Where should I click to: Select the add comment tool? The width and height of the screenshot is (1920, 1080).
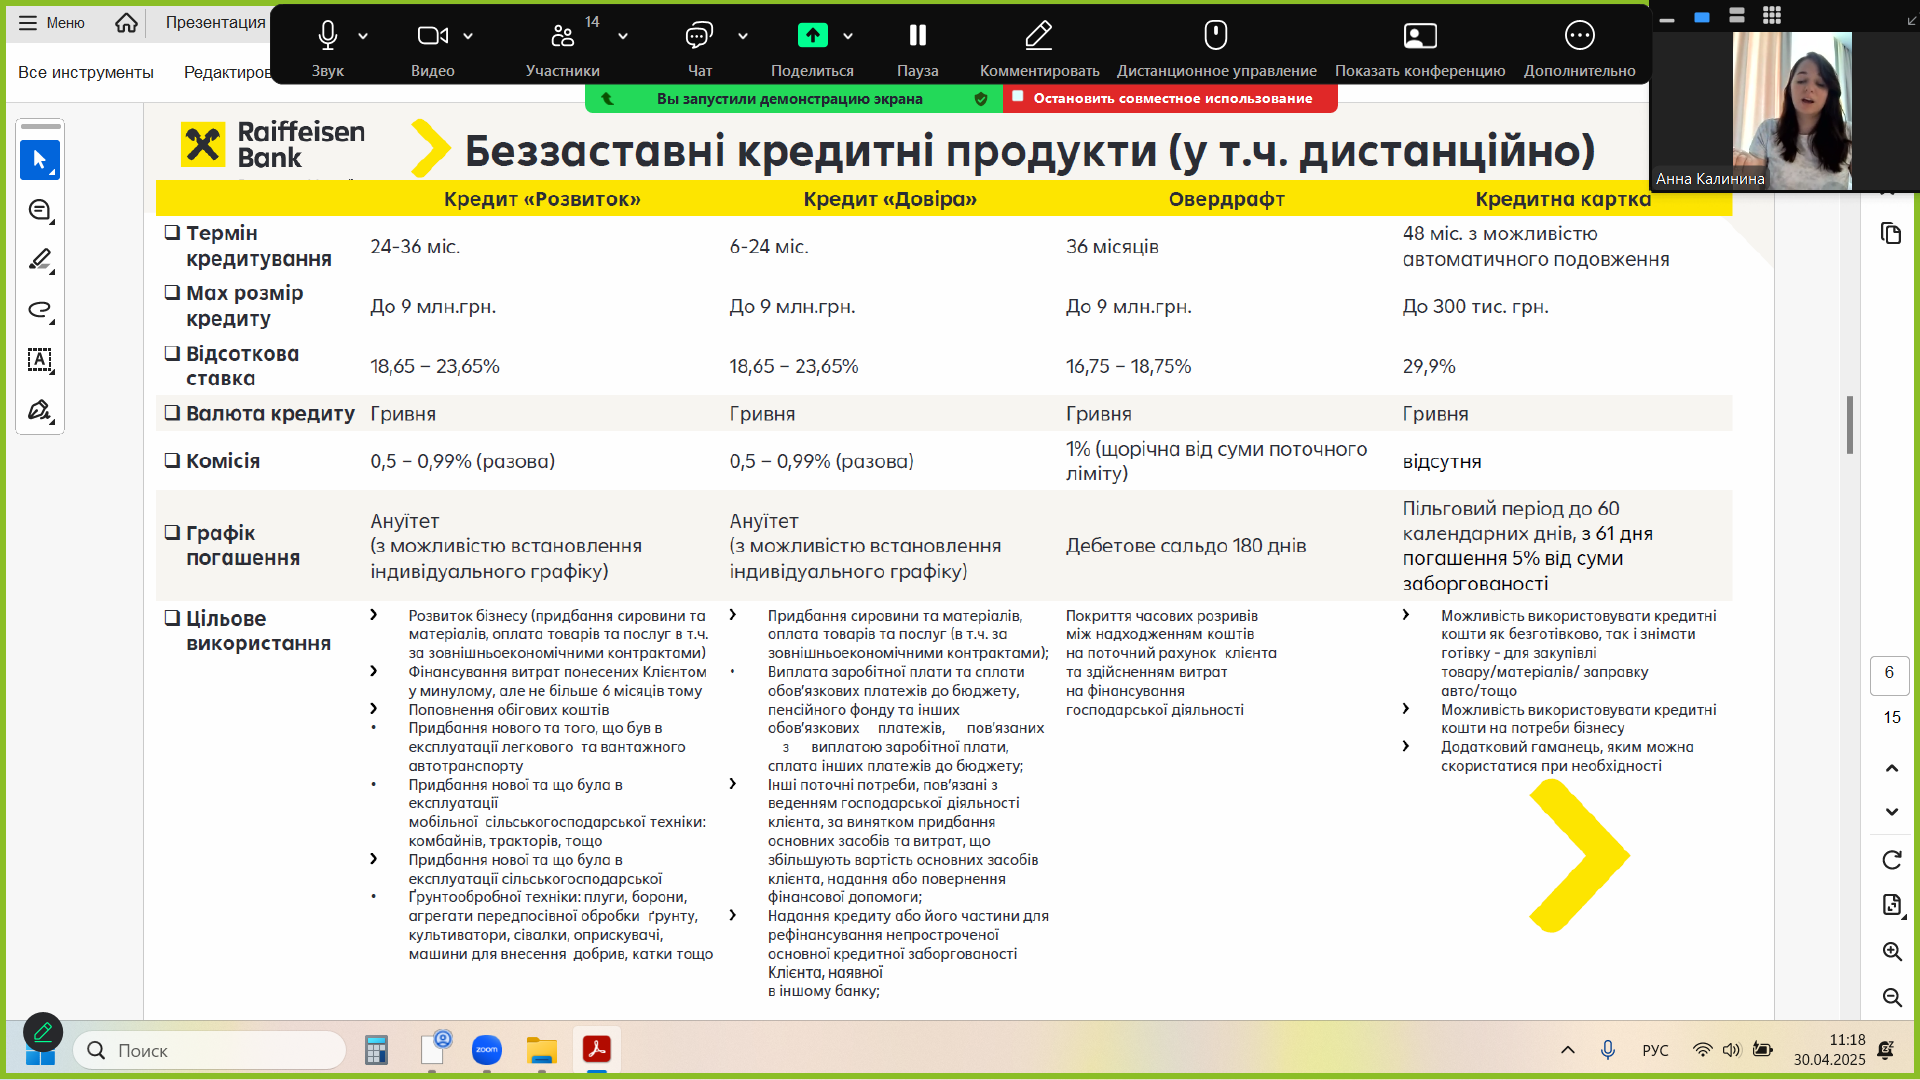click(x=40, y=210)
